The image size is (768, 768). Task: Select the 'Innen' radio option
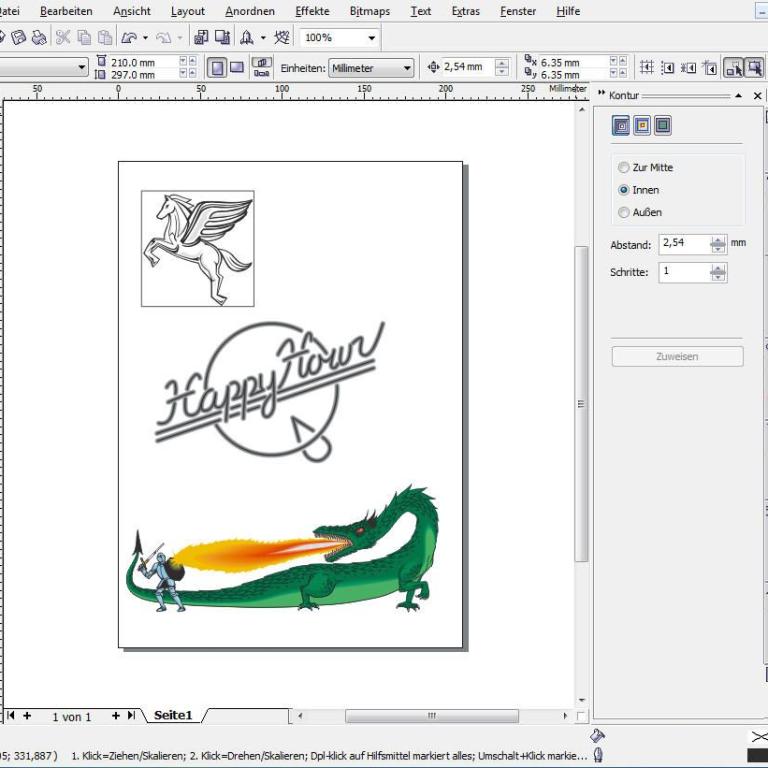coord(624,190)
